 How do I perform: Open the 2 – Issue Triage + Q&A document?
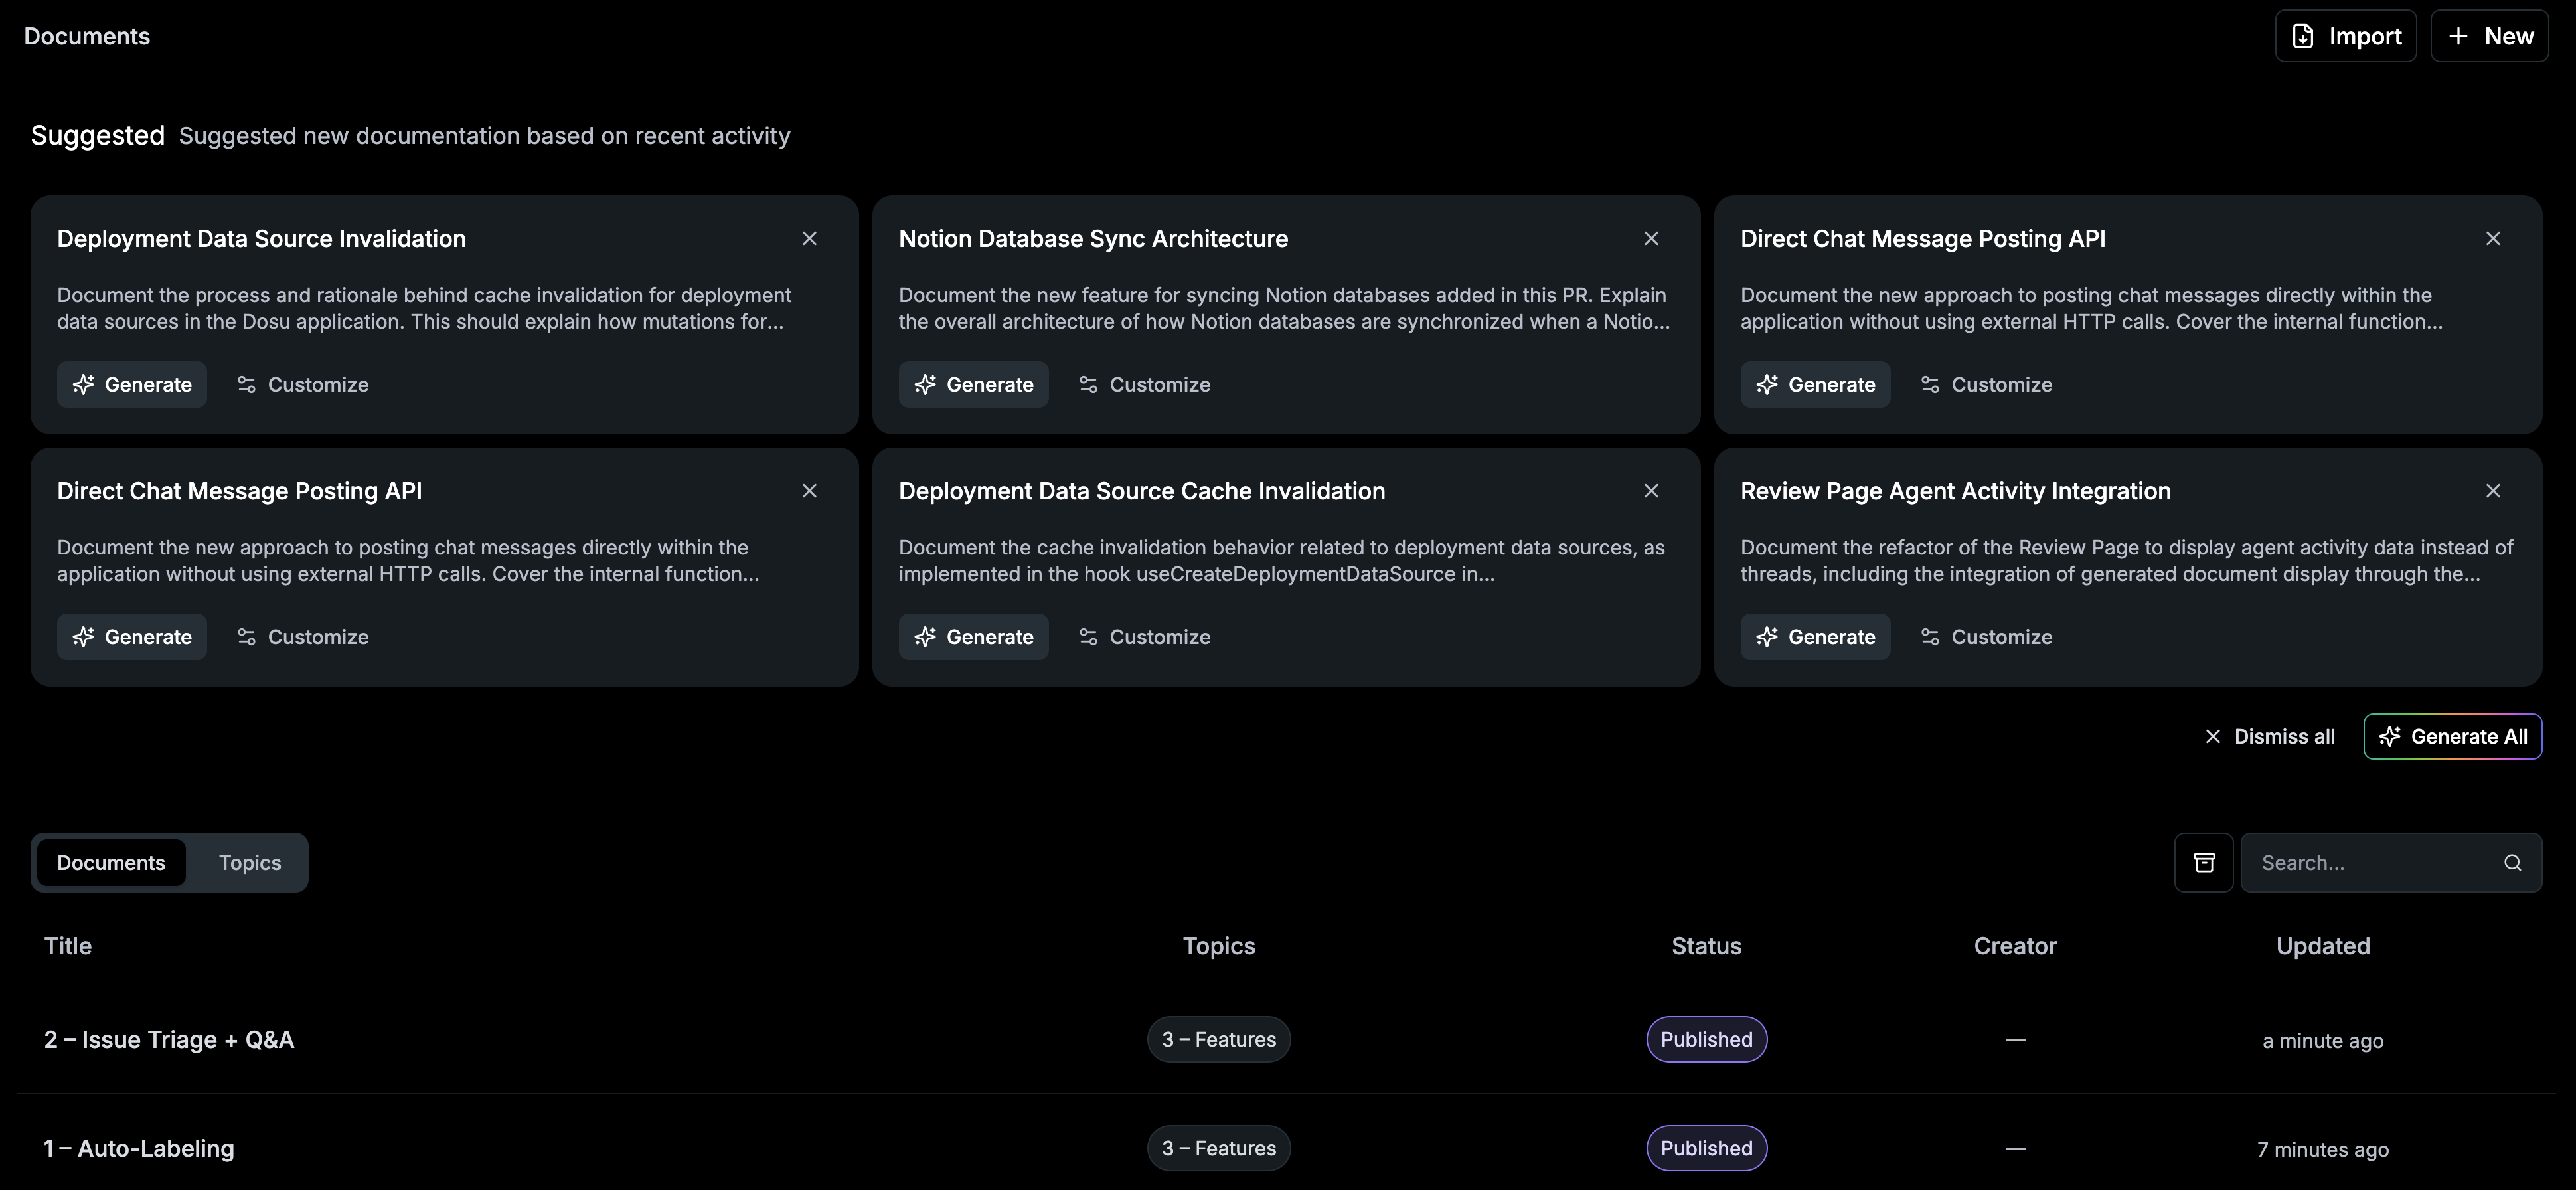point(169,1039)
